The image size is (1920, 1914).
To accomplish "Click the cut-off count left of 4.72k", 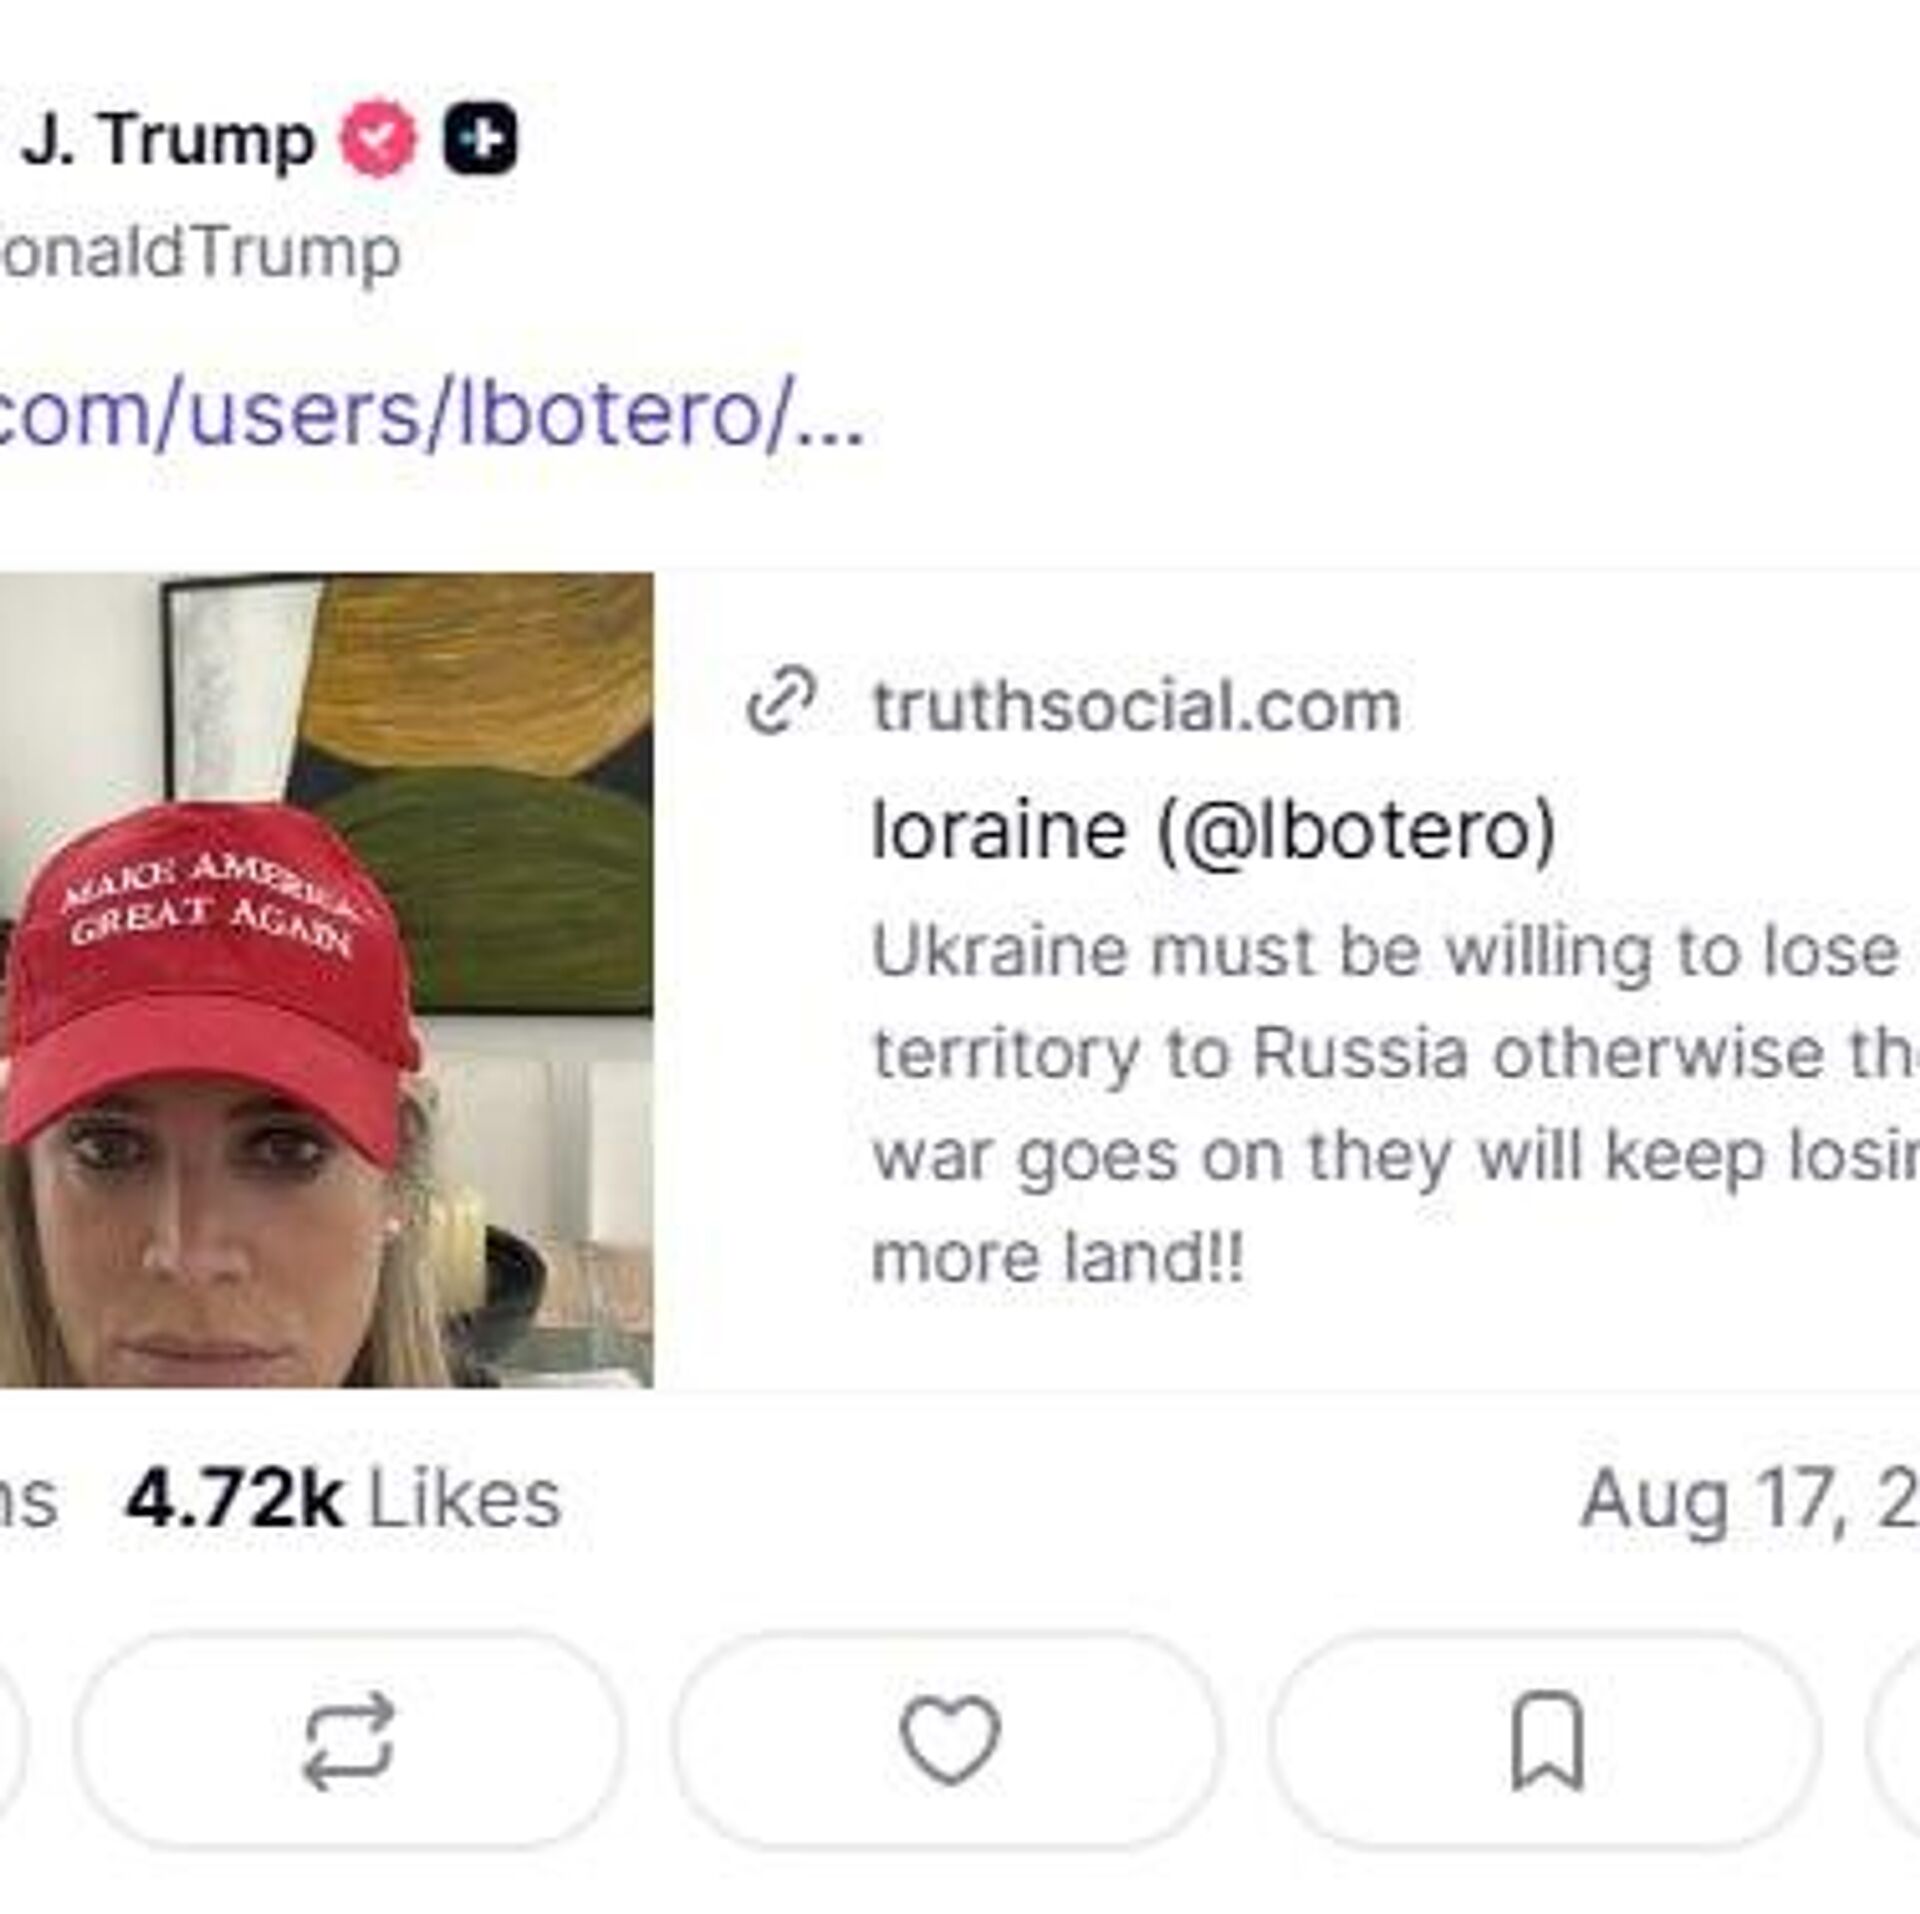I will (28, 1498).
